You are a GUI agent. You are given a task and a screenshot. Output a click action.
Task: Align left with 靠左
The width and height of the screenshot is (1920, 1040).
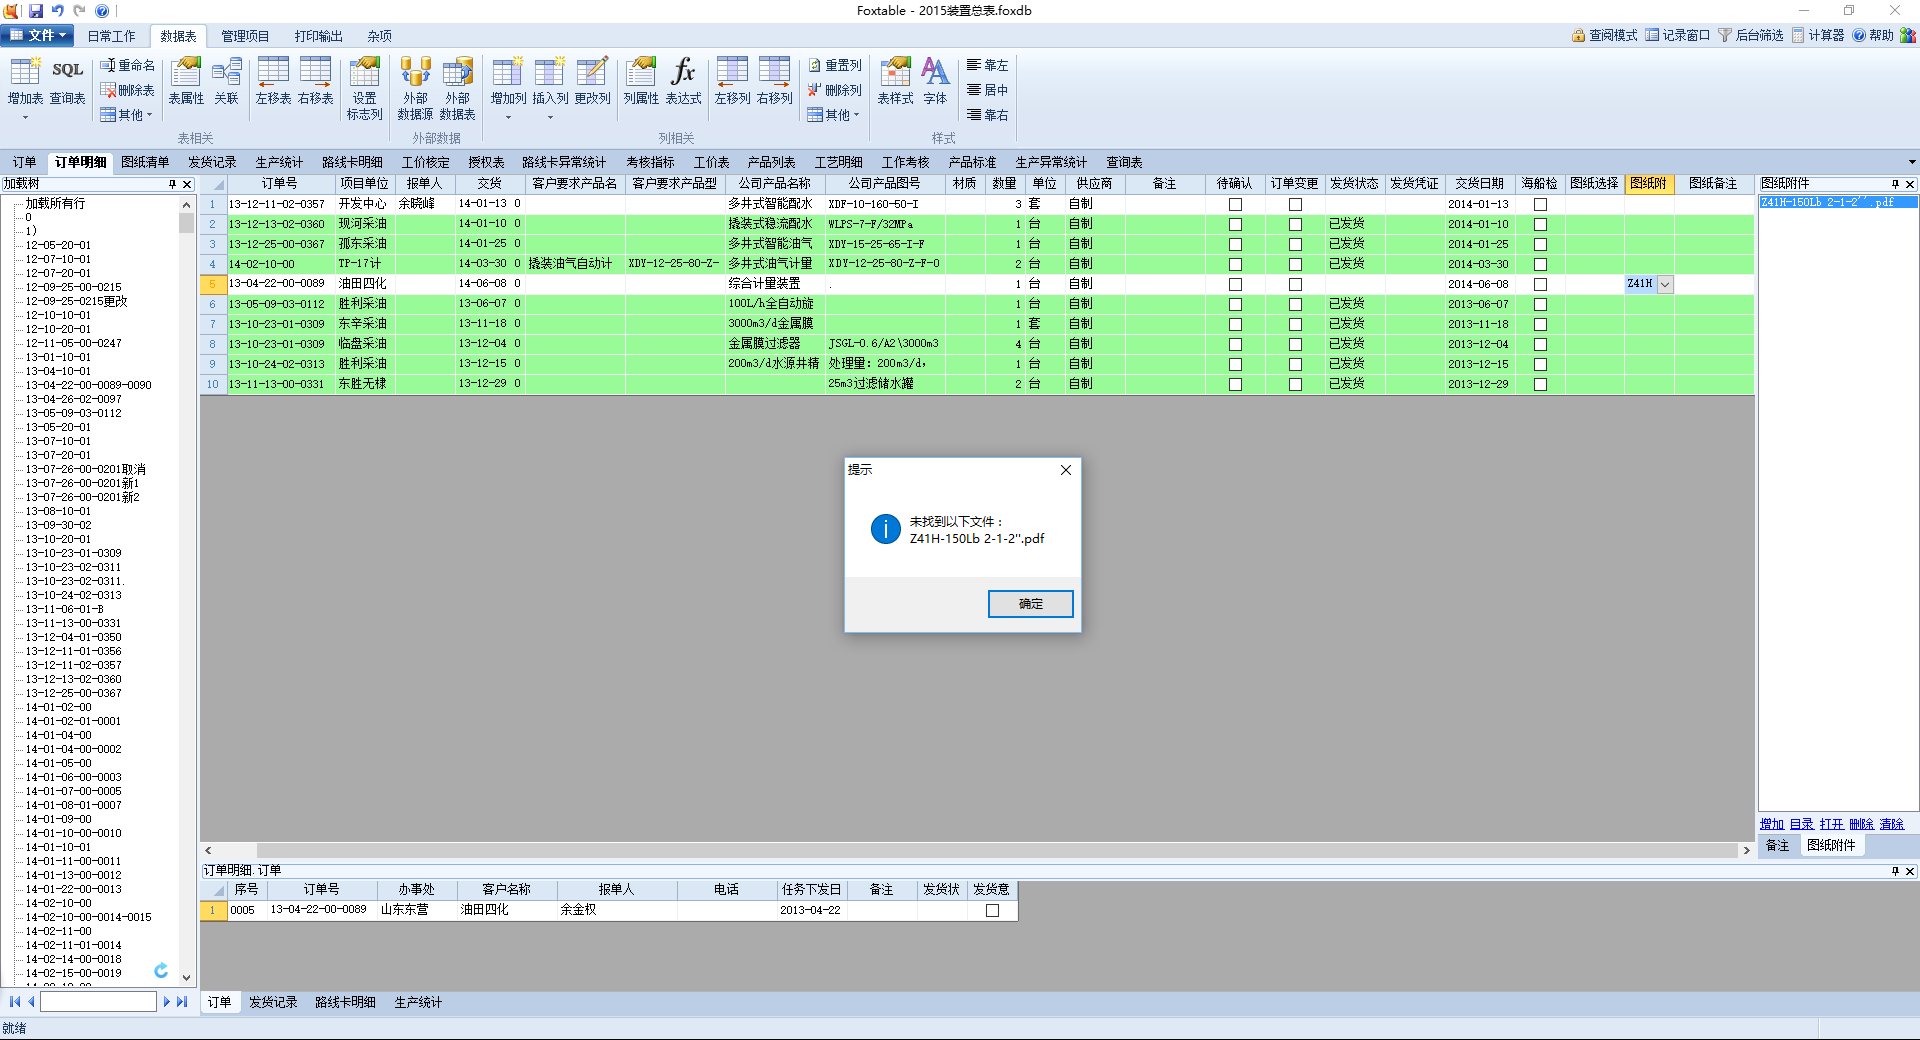[987, 65]
